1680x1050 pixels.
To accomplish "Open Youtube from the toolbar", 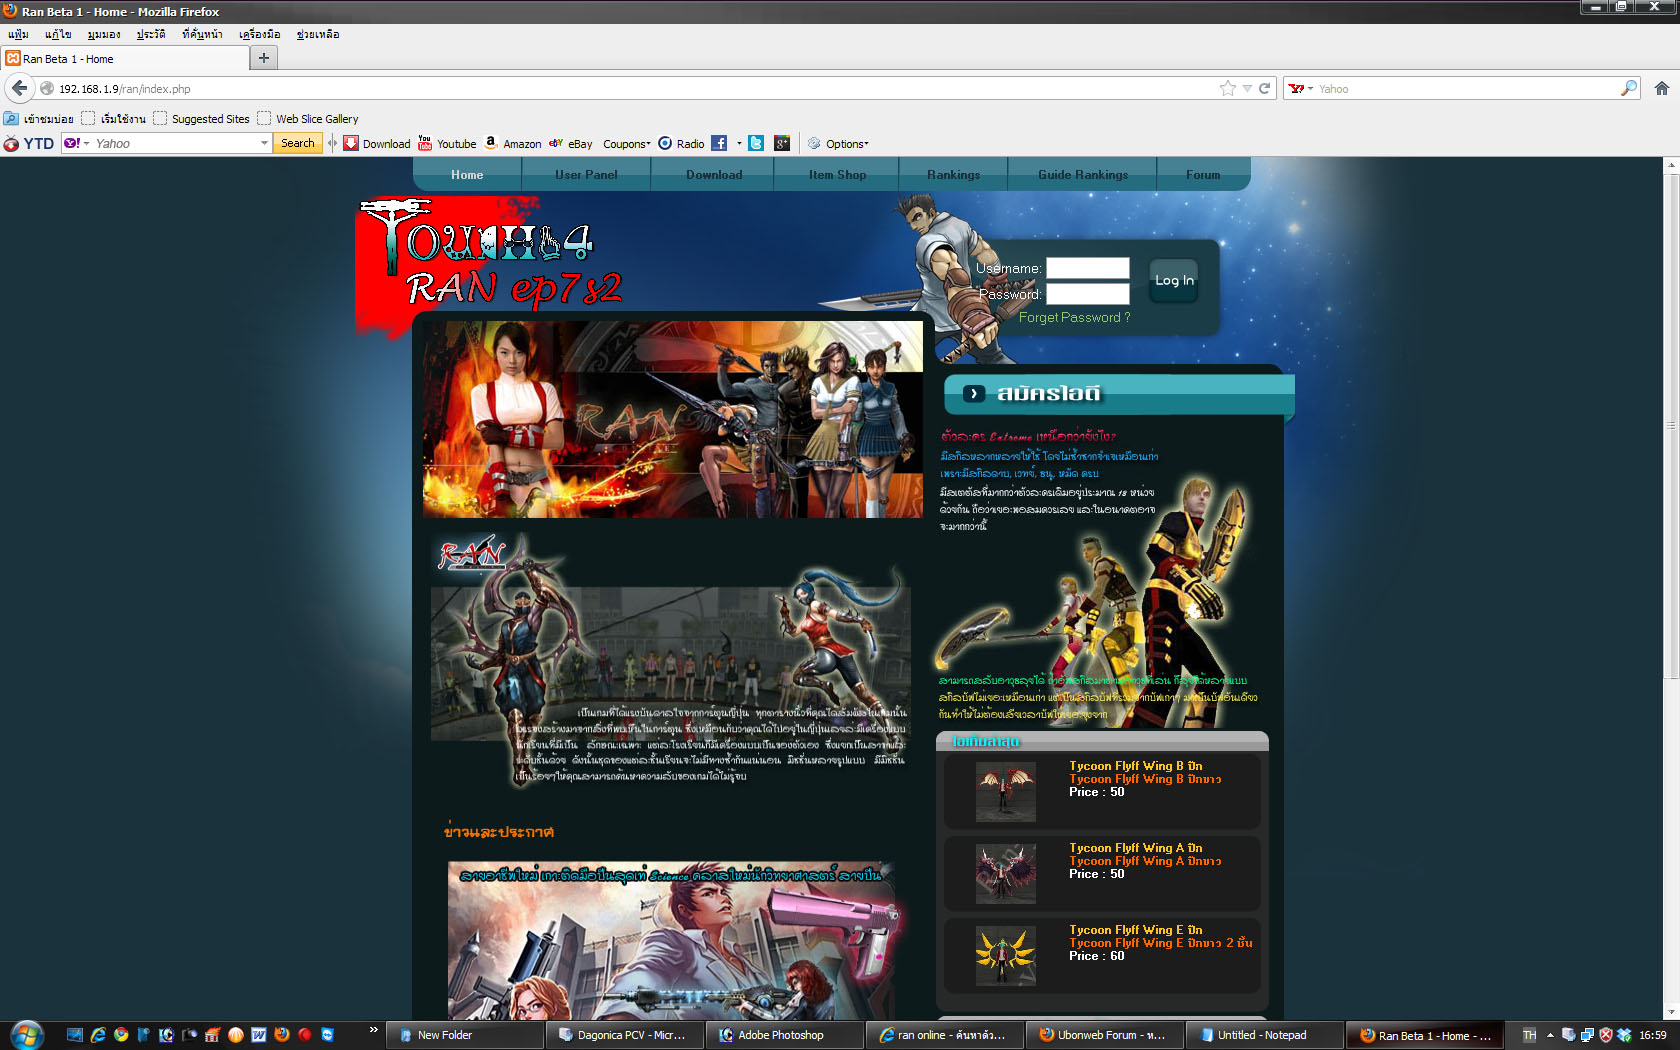I will click(x=447, y=143).
